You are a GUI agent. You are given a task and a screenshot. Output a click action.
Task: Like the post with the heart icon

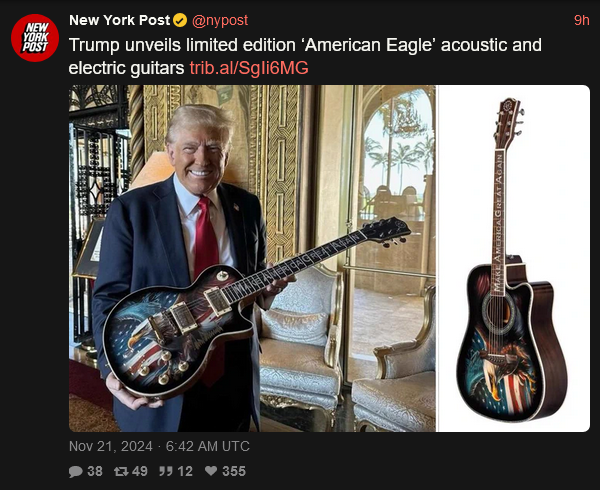[x=211, y=471]
